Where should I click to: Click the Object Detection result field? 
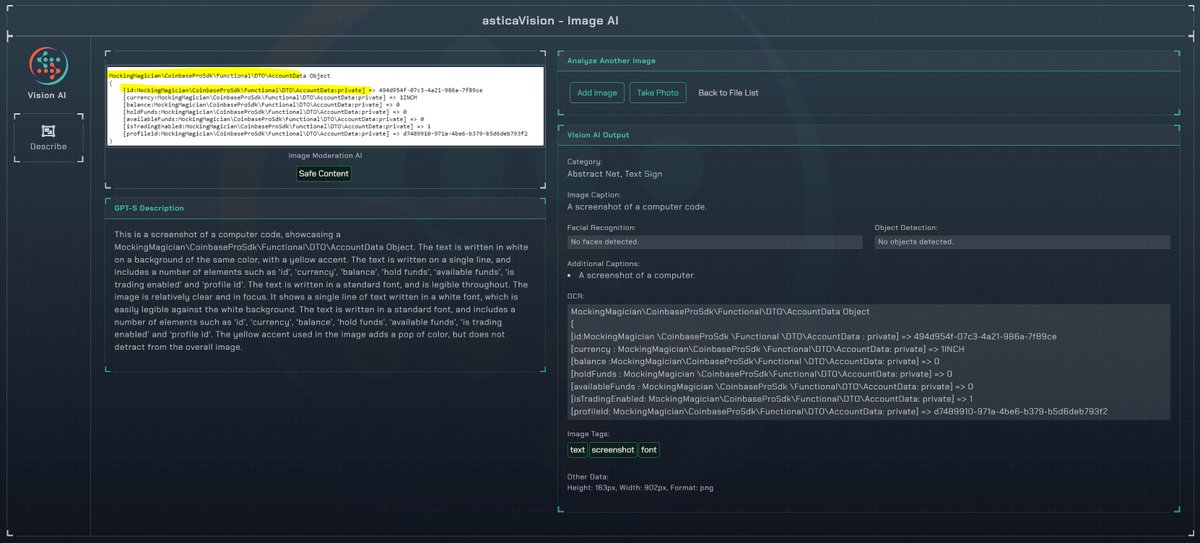pos(1021,242)
